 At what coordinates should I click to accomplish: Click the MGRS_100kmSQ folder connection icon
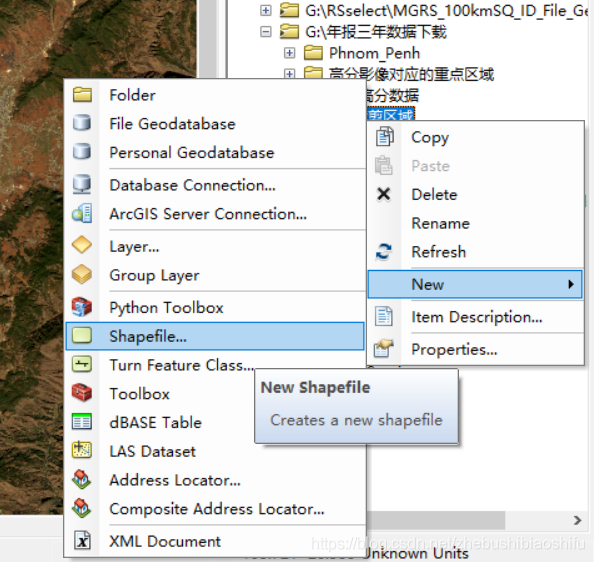(x=289, y=10)
